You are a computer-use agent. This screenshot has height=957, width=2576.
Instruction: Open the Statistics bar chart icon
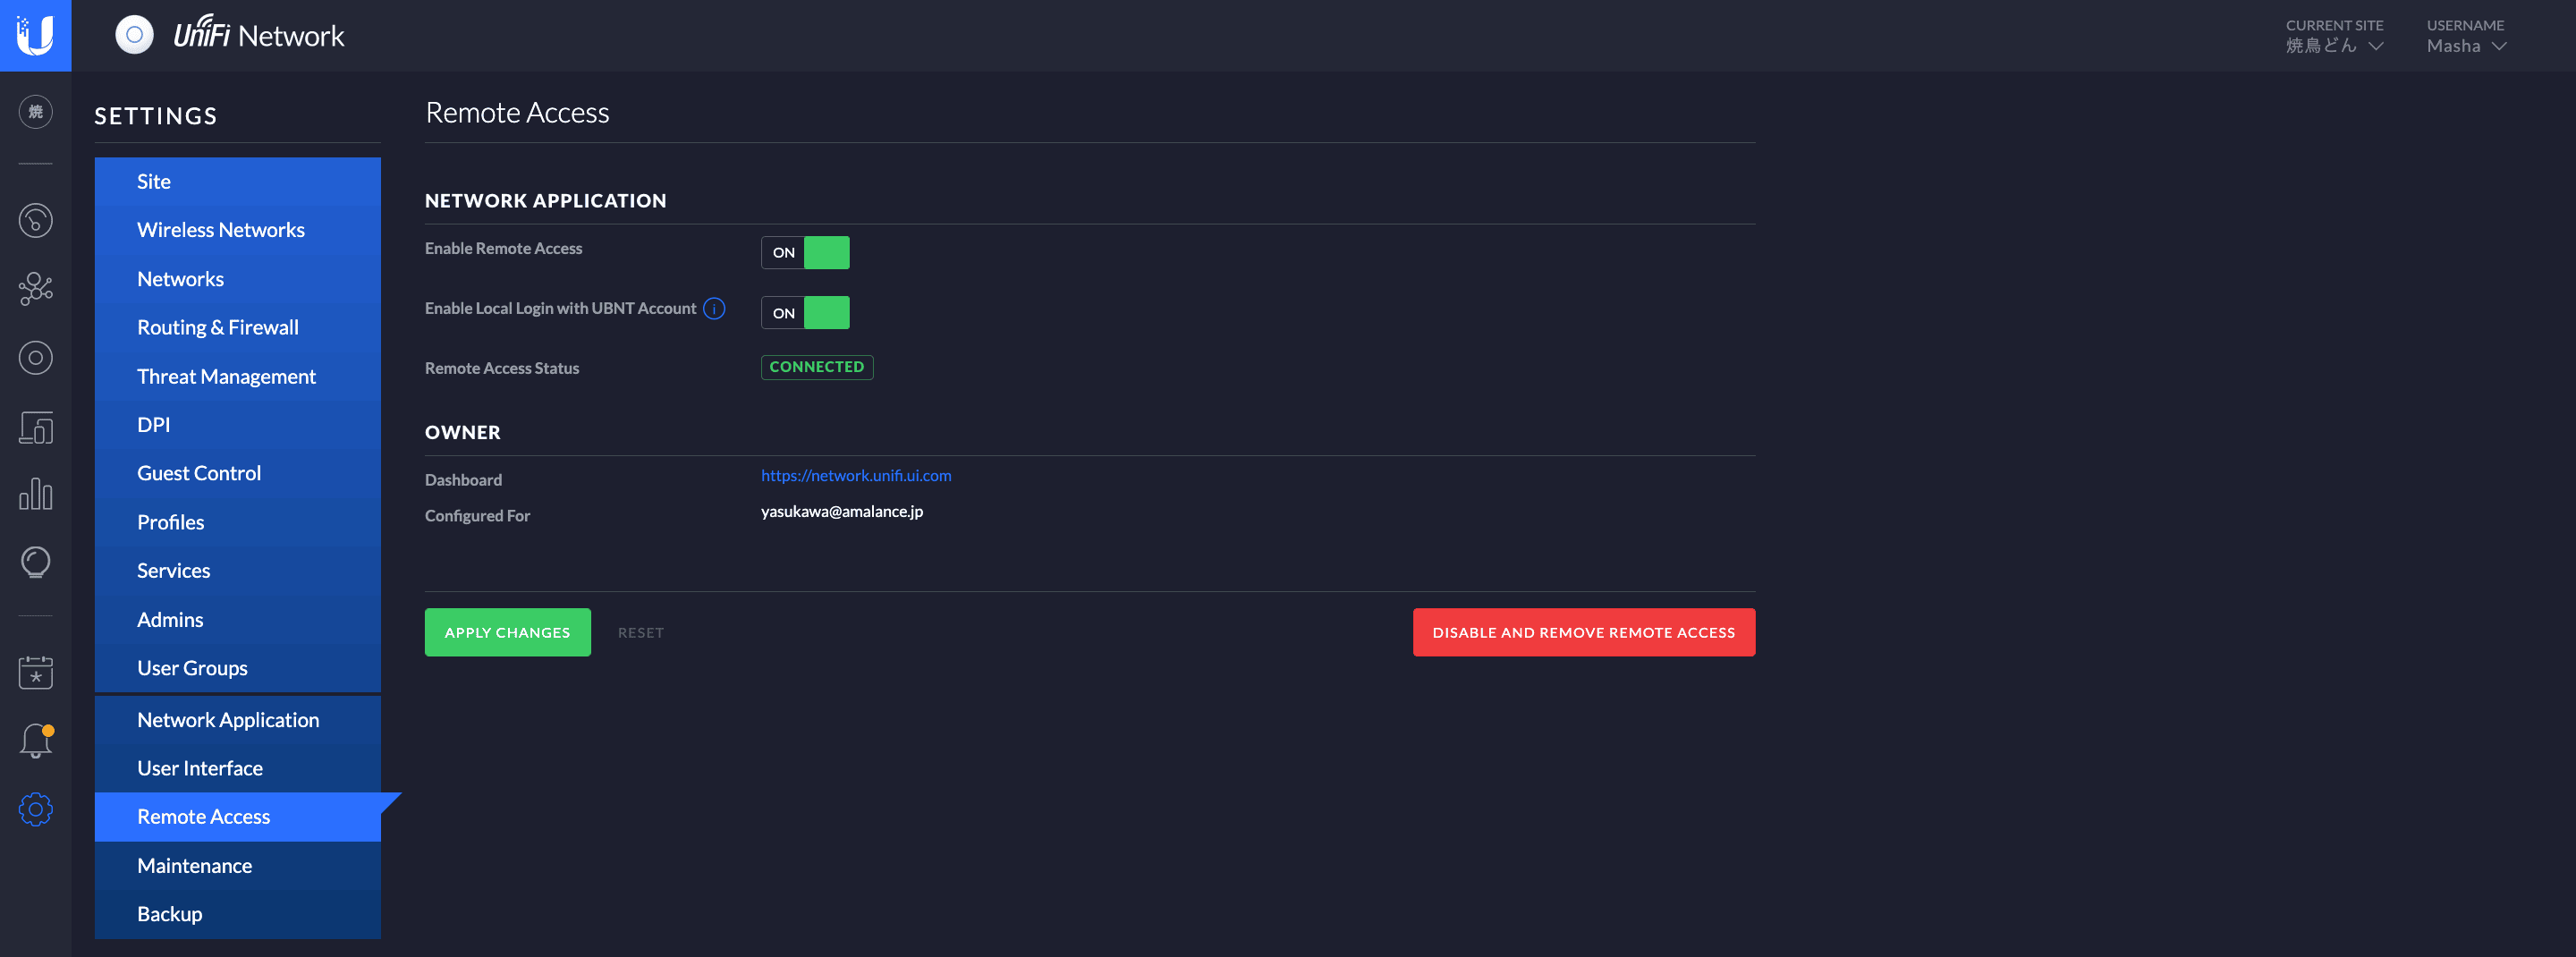point(36,493)
